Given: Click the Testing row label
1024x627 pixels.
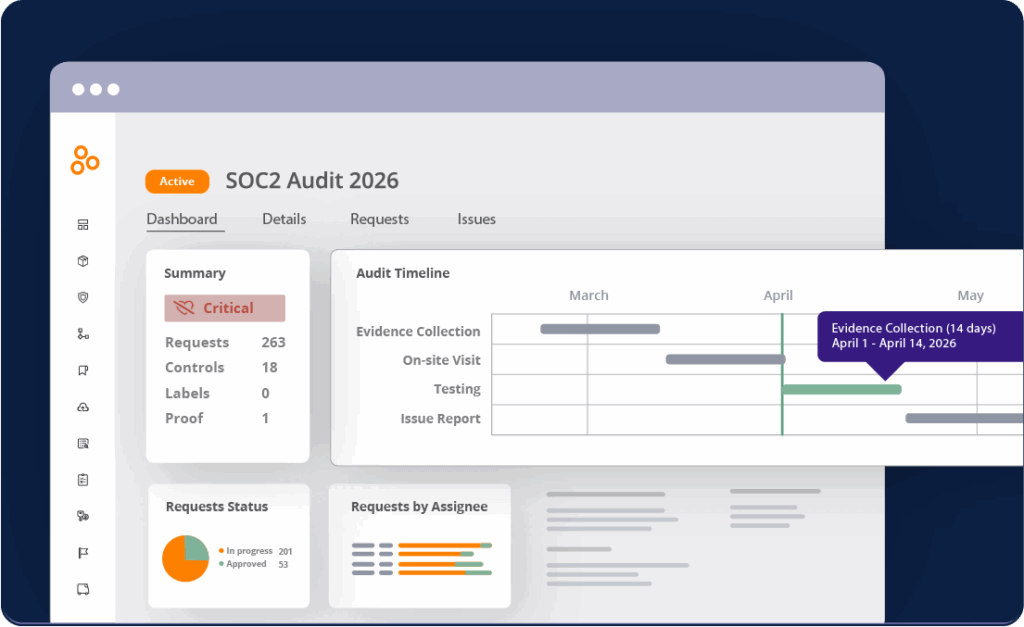Looking at the screenshot, I should pos(457,389).
